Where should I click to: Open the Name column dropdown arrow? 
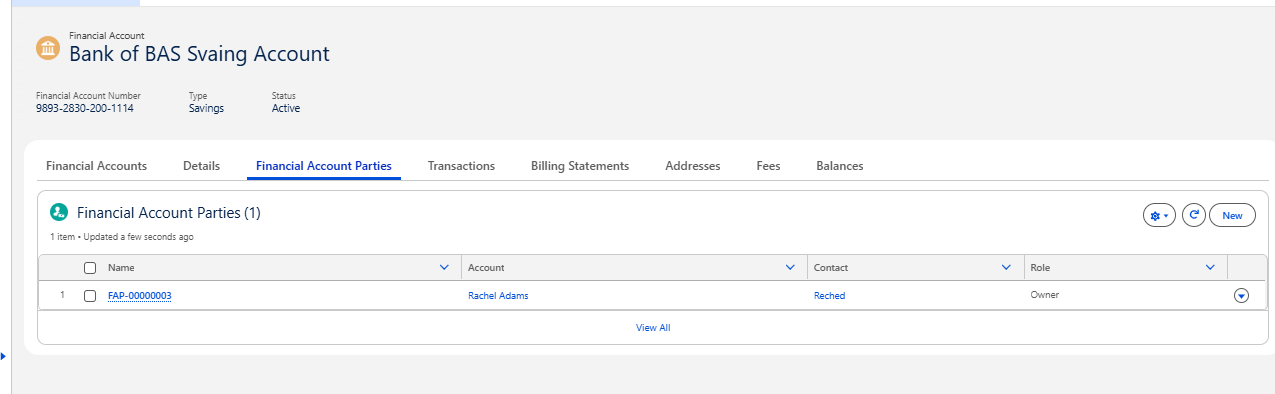445,268
